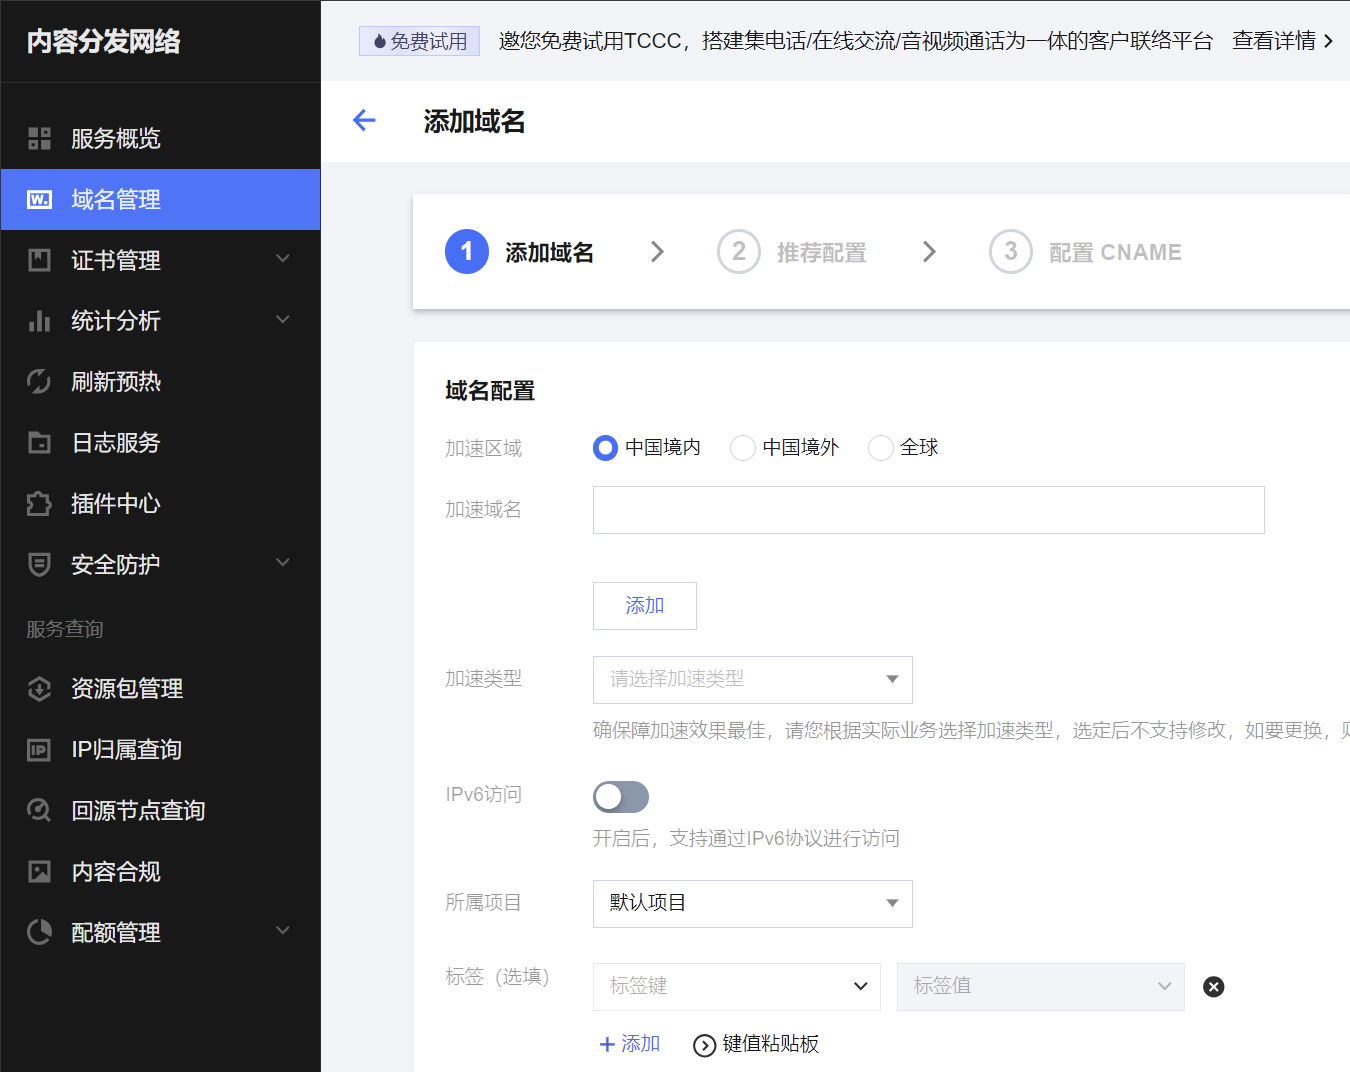Expand the 证书管理 menu
The height and width of the screenshot is (1072, 1350).
pyautogui.click(x=114, y=260)
